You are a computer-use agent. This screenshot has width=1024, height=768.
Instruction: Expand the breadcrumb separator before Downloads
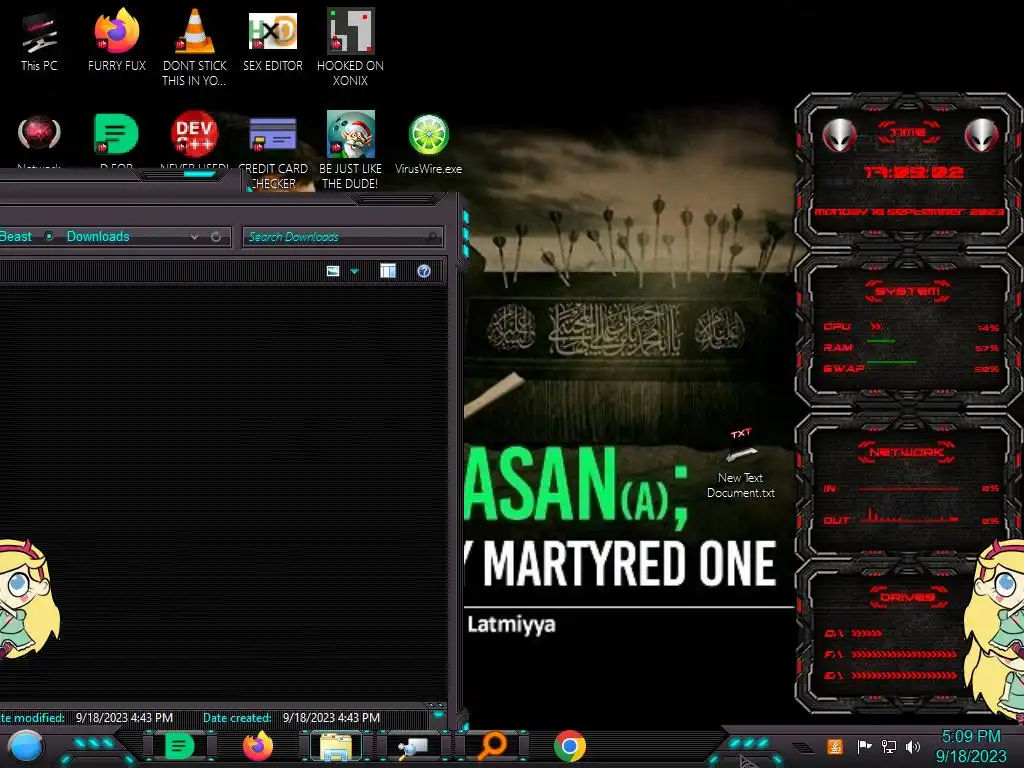(49, 236)
